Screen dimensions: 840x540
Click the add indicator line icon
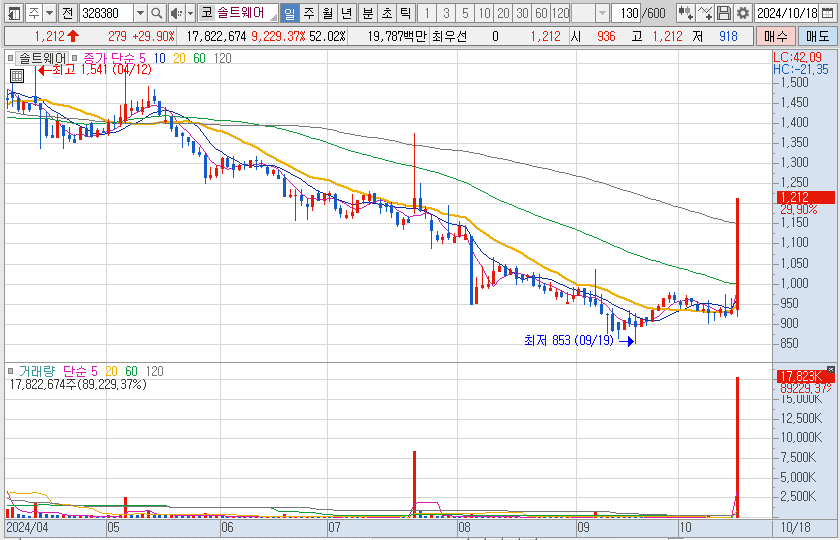pos(706,13)
